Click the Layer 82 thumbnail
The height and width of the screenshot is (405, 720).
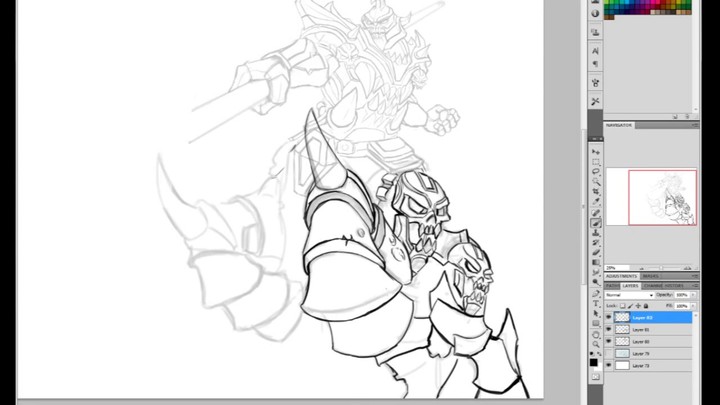(622, 317)
